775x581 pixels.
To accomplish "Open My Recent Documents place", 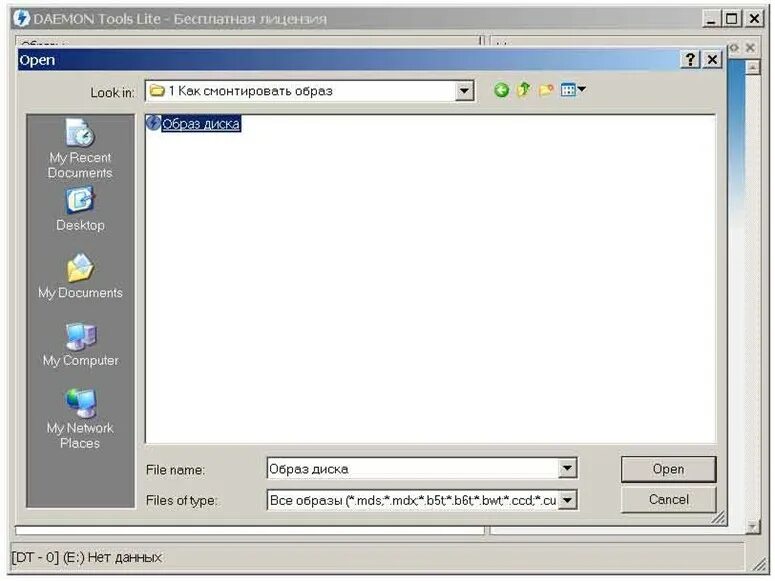I will click(80, 149).
